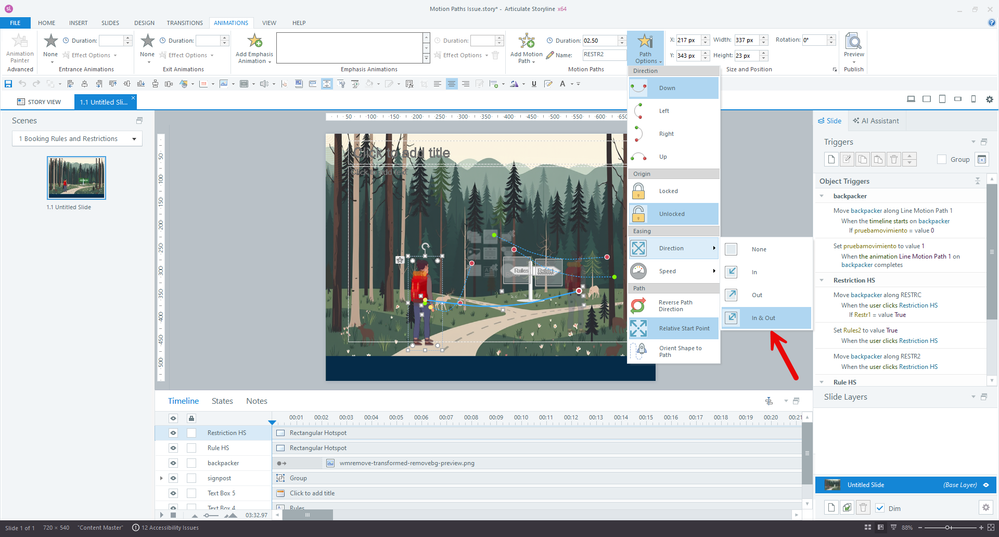
Task: Hide the backpacker layer with eye icon
Action: (x=172, y=463)
